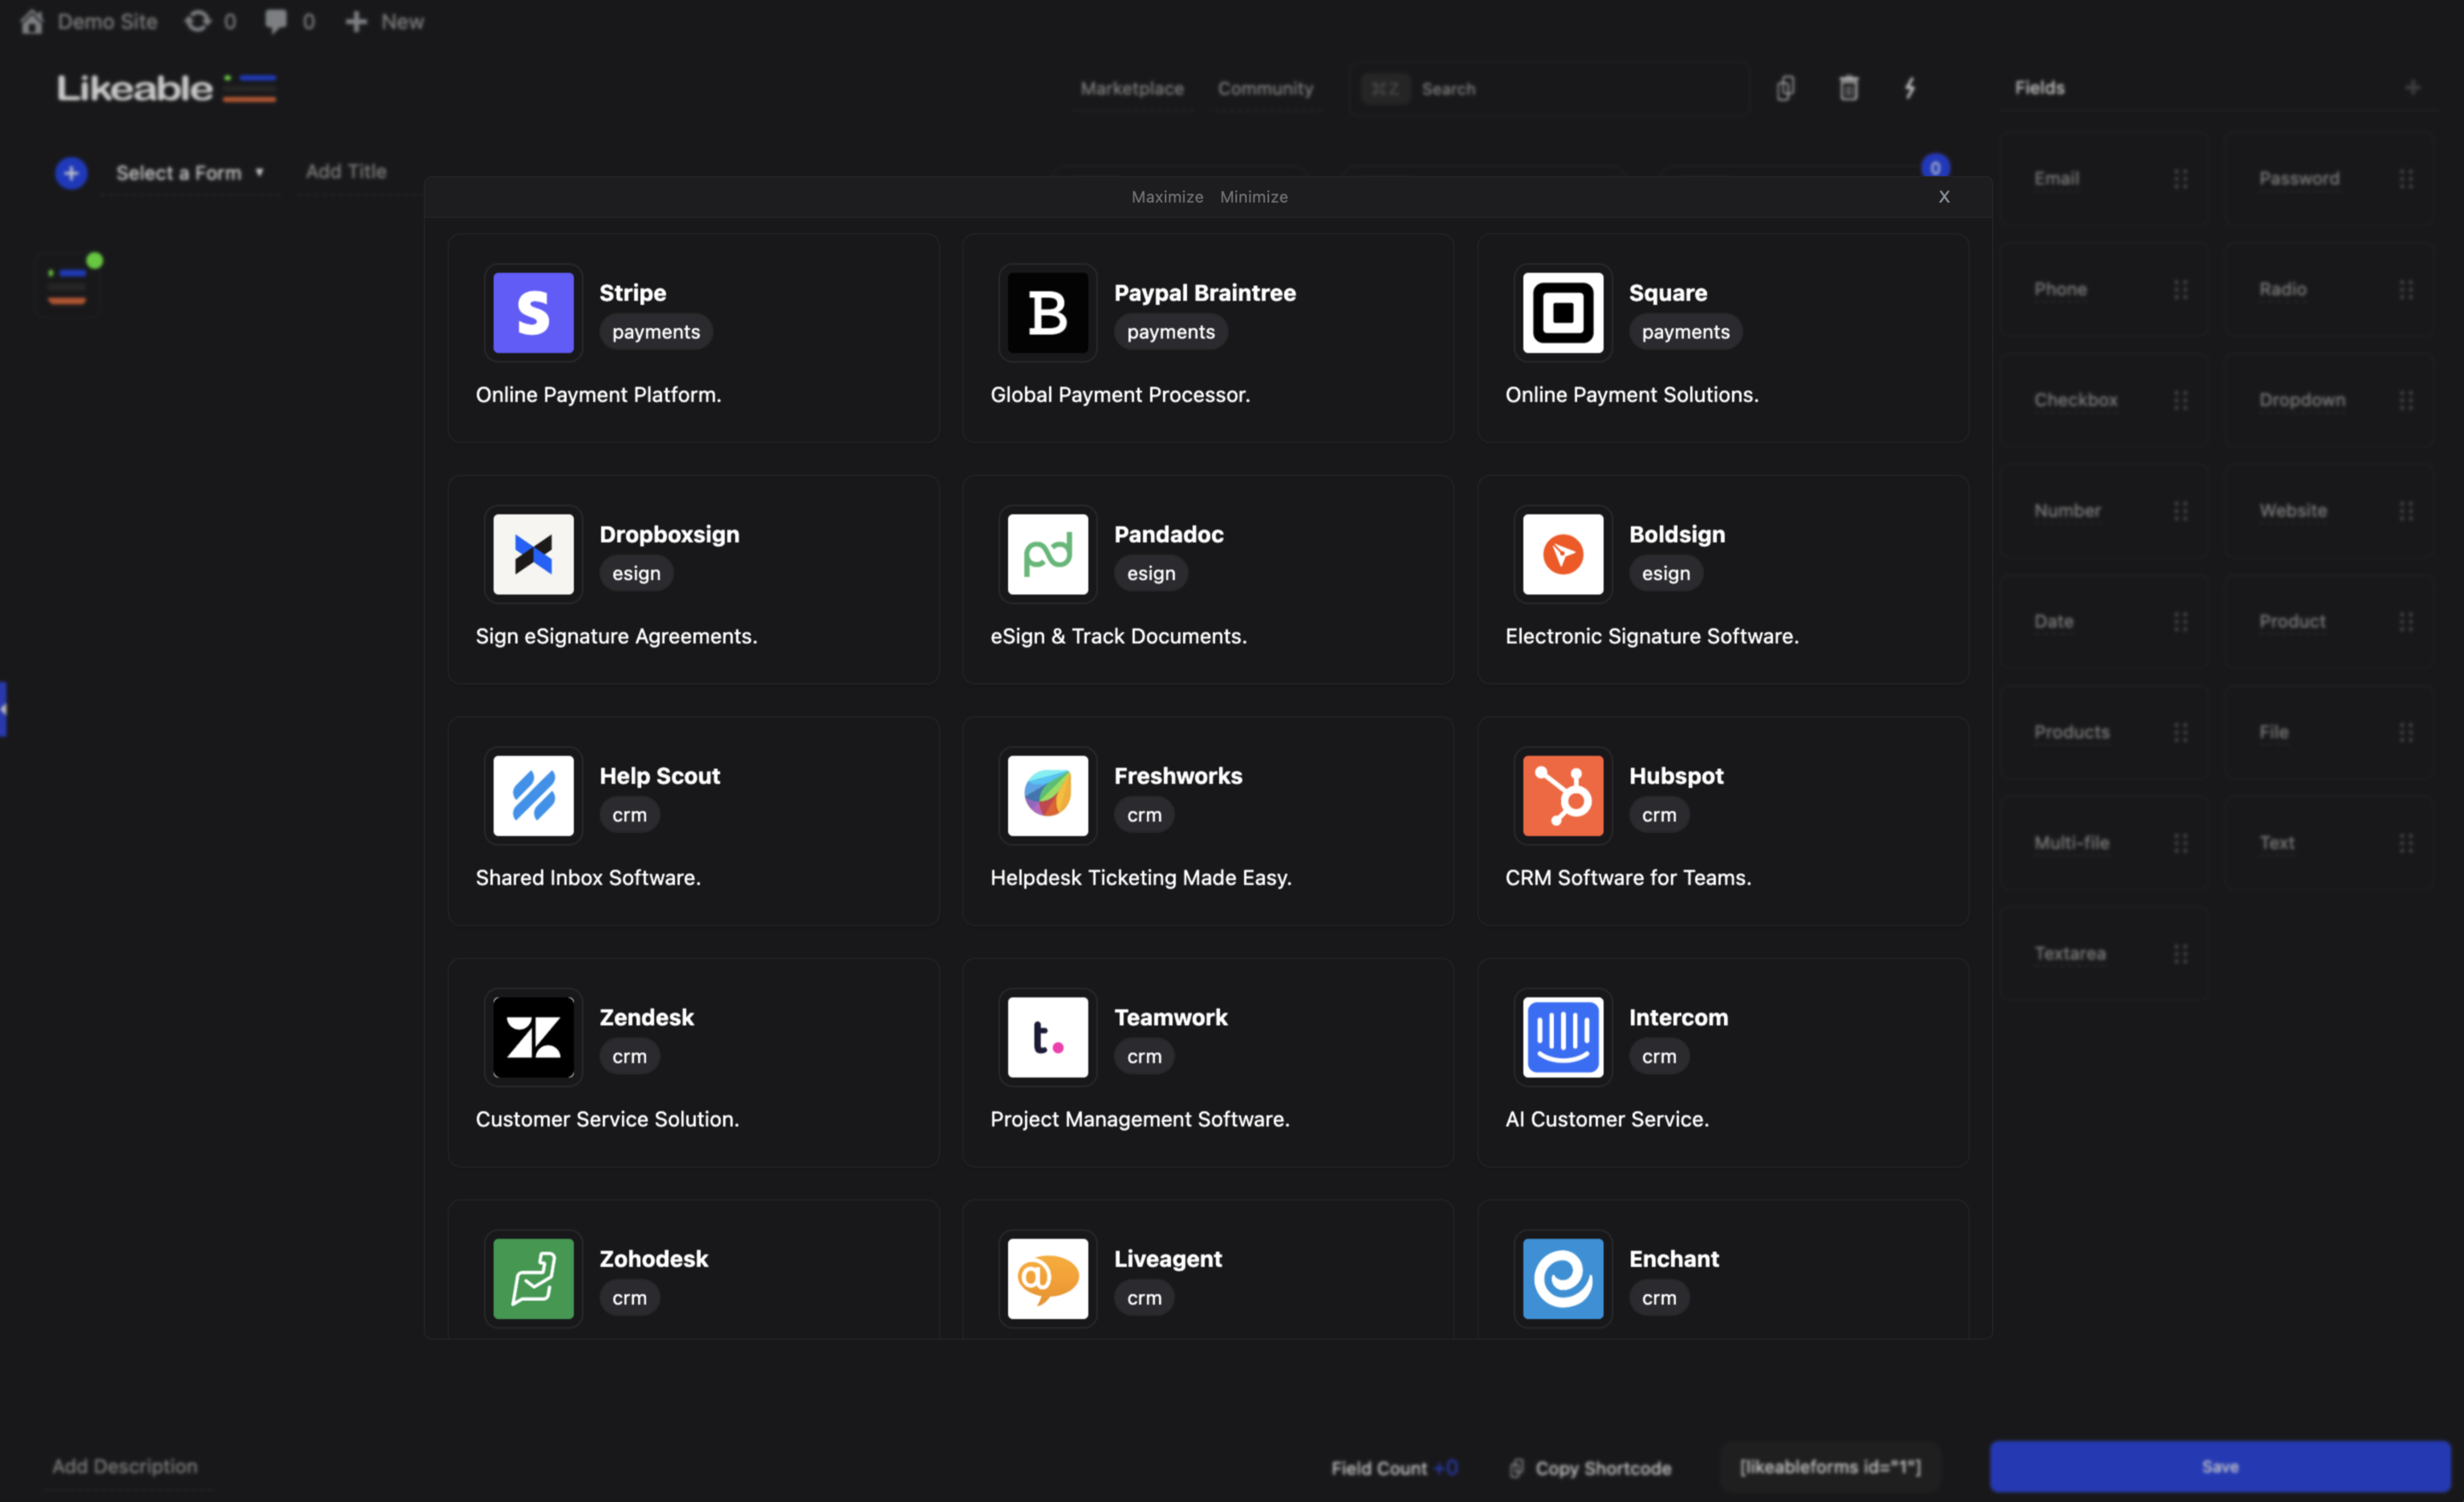Click the Zendesk logo icon
The height and width of the screenshot is (1502, 2464).
533,1037
